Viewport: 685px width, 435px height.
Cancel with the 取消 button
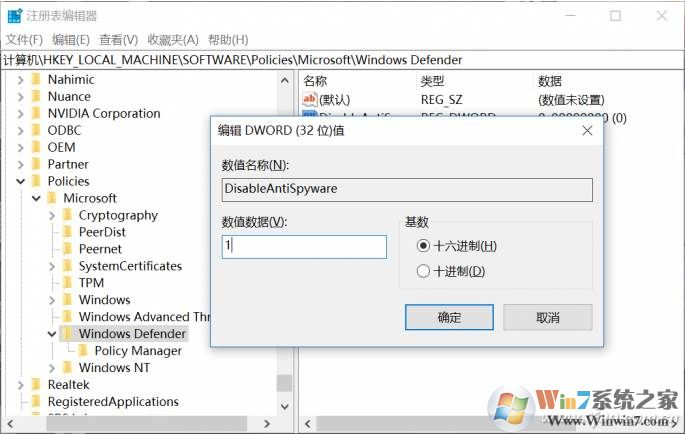click(x=548, y=318)
